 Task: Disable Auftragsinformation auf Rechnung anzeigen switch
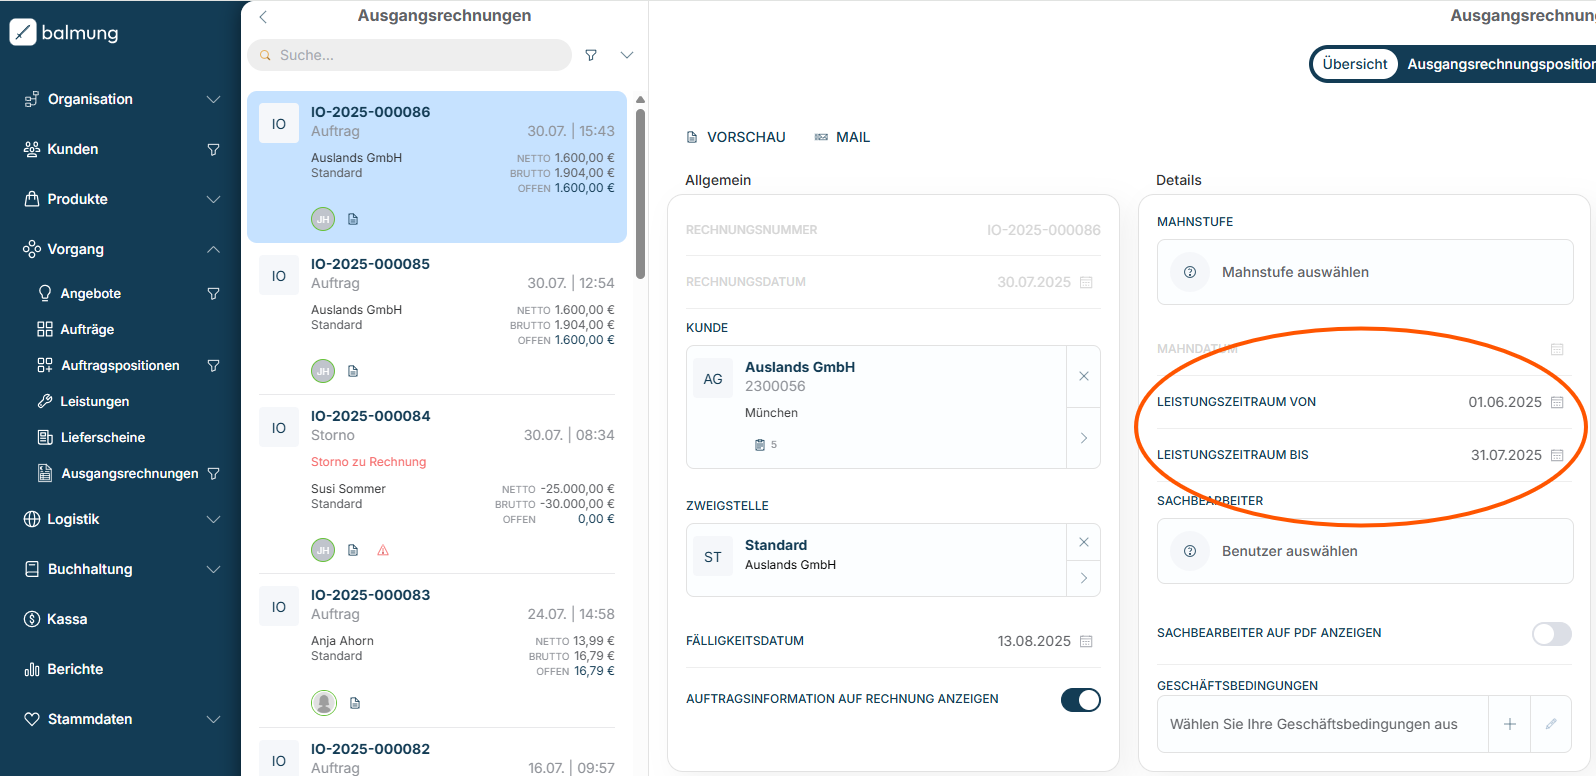pyautogui.click(x=1080, y=700)
